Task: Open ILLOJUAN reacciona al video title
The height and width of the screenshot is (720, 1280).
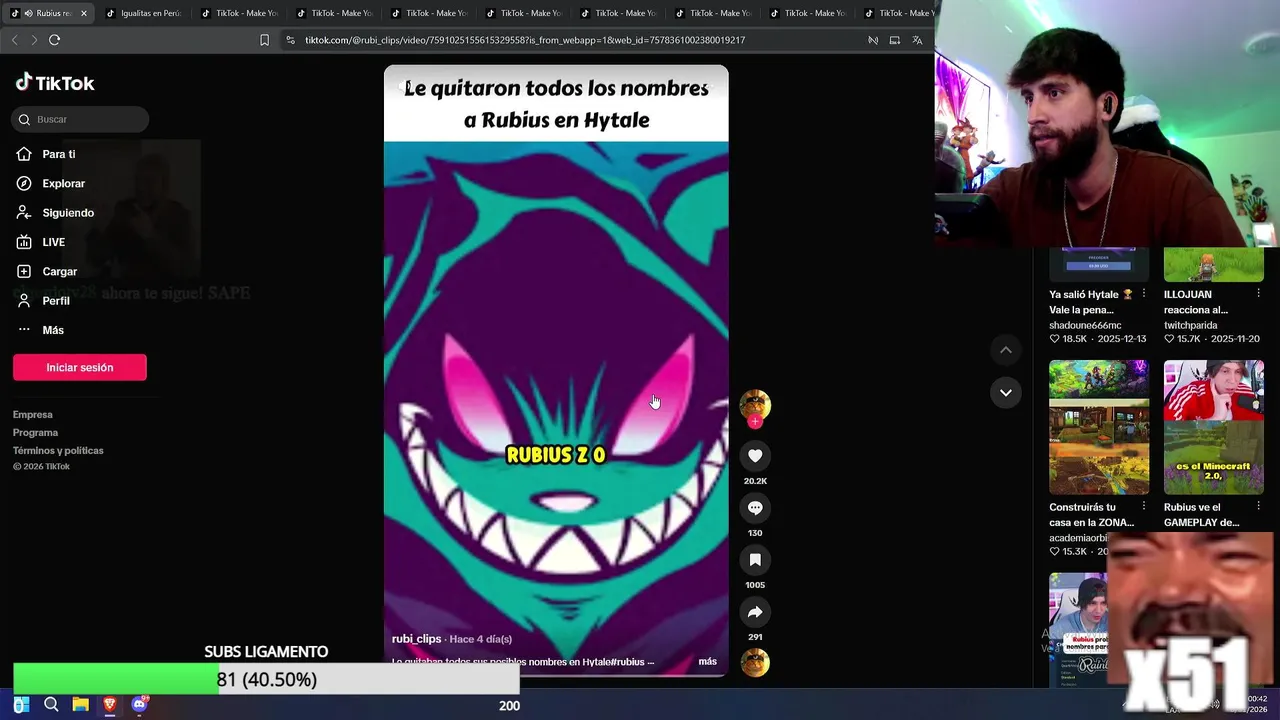Action: 1196,302
